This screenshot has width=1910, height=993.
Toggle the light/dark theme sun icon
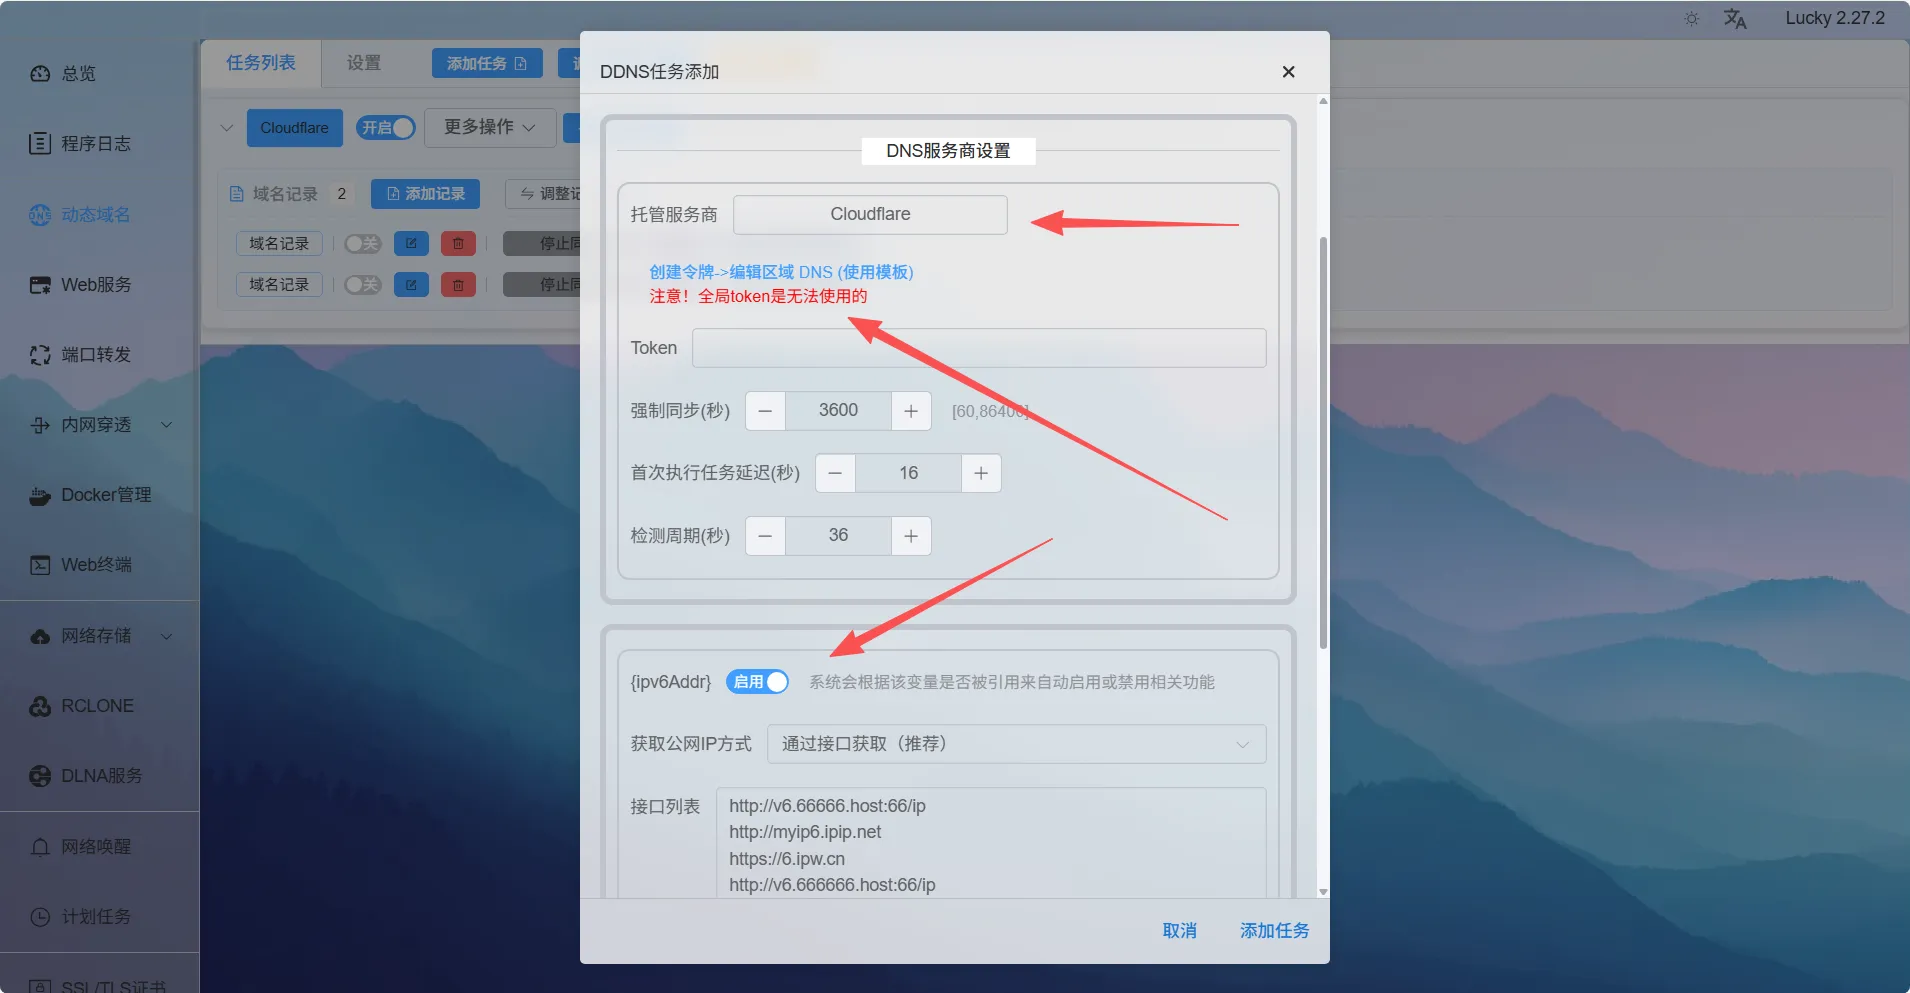(1691, 19)
